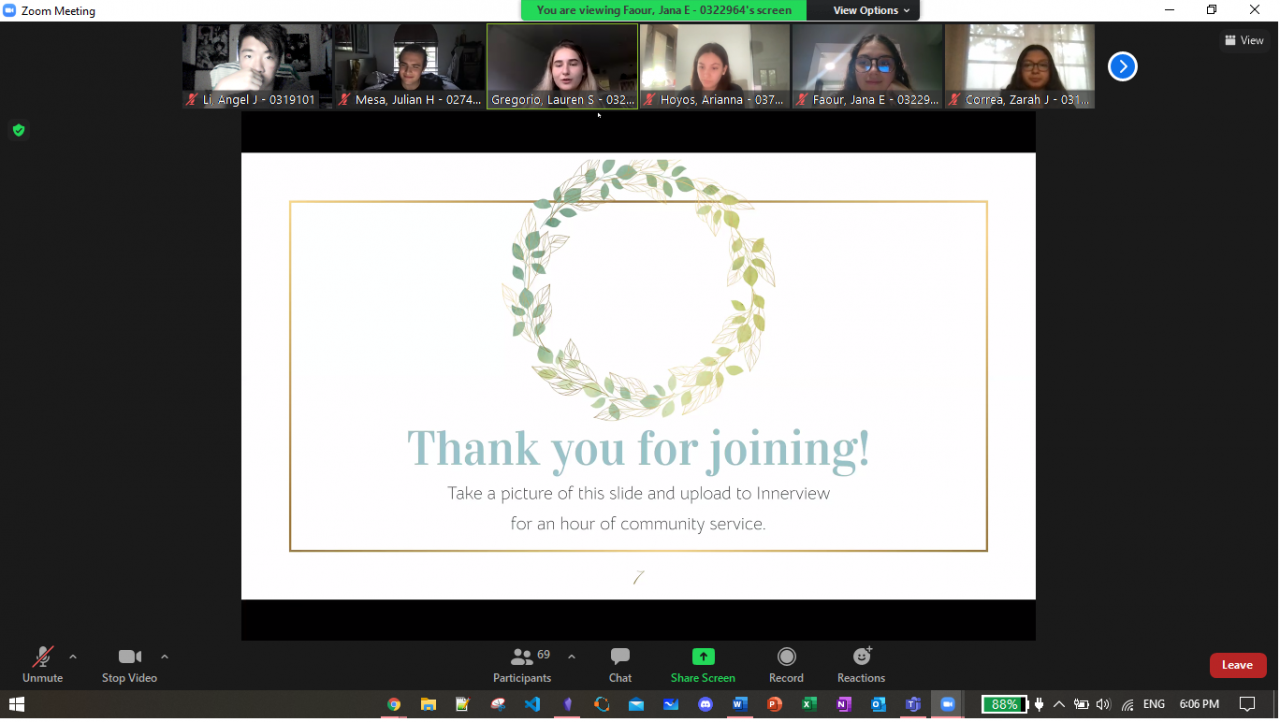Image resolution: width=1280 pixels, height=722 pixels.
Task: Open the Mail app from taskbar
Action: click(636, 705)
